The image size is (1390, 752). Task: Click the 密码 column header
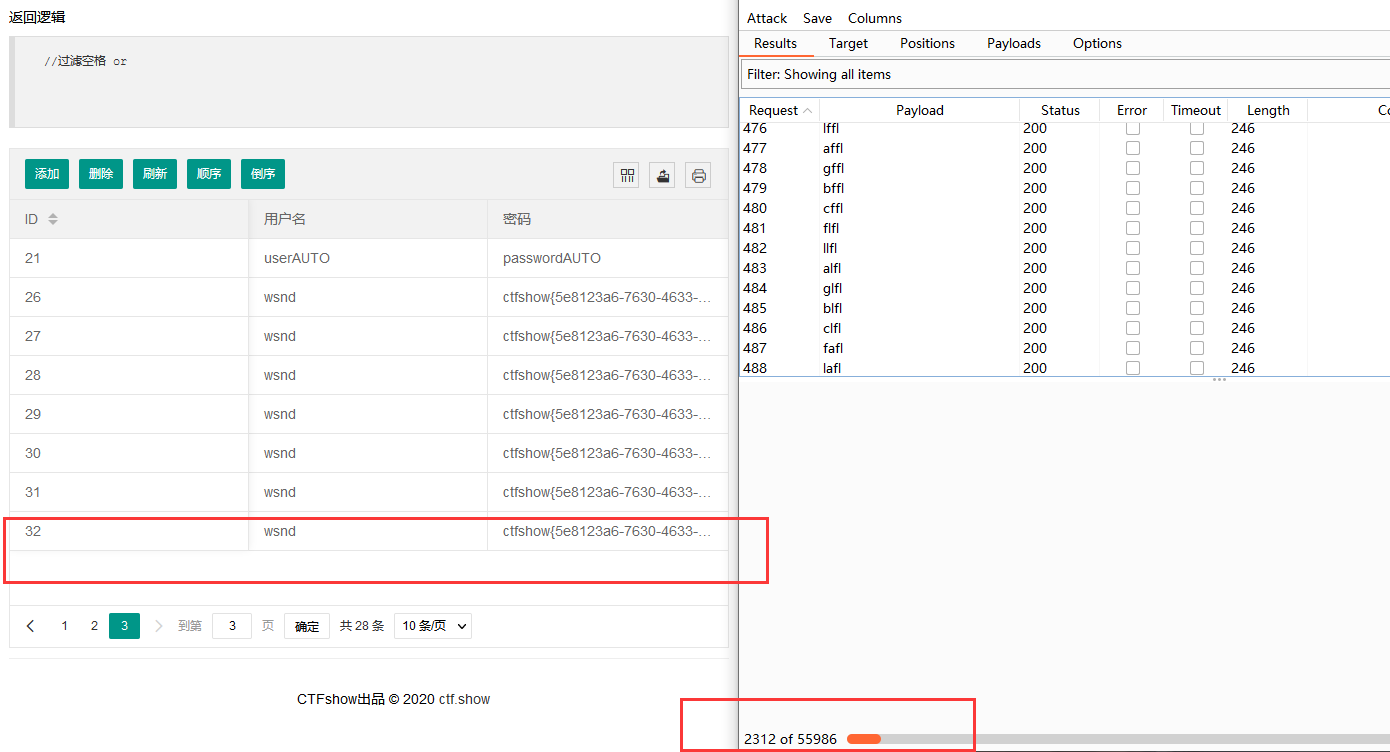tap(608, 219)
